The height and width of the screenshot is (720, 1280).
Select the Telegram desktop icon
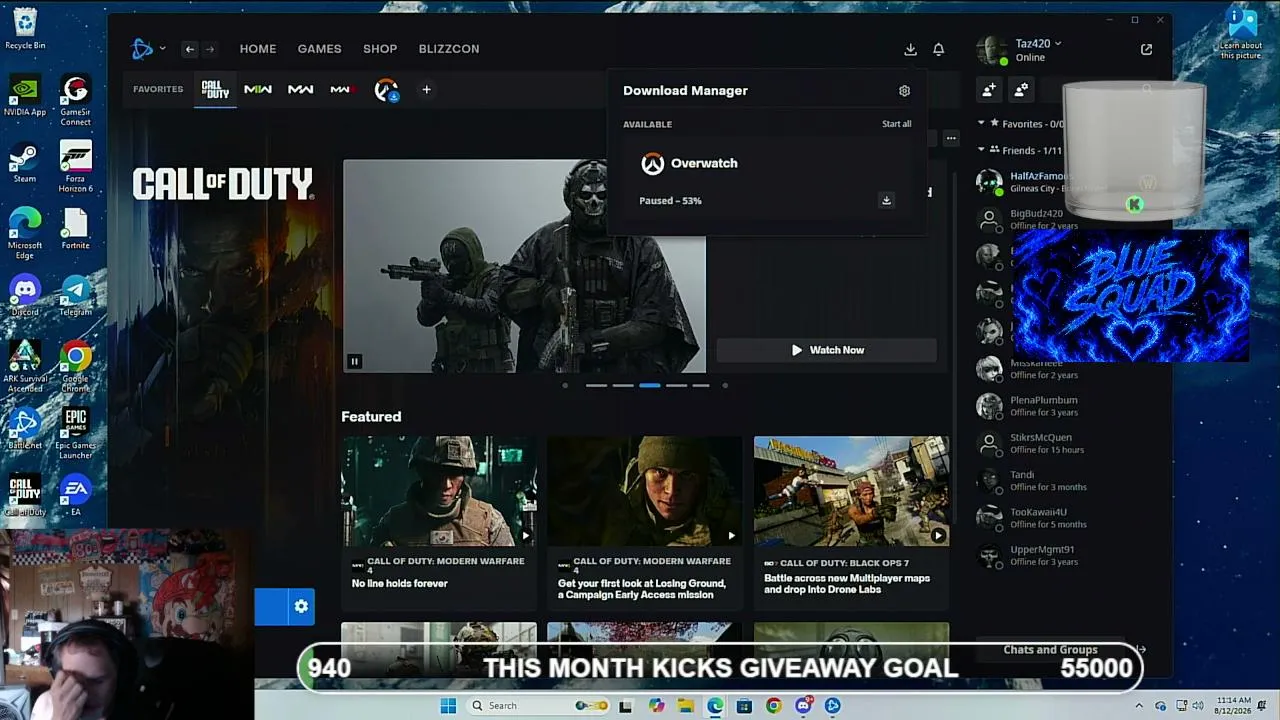pyautogui.click(x=75, y=297)
